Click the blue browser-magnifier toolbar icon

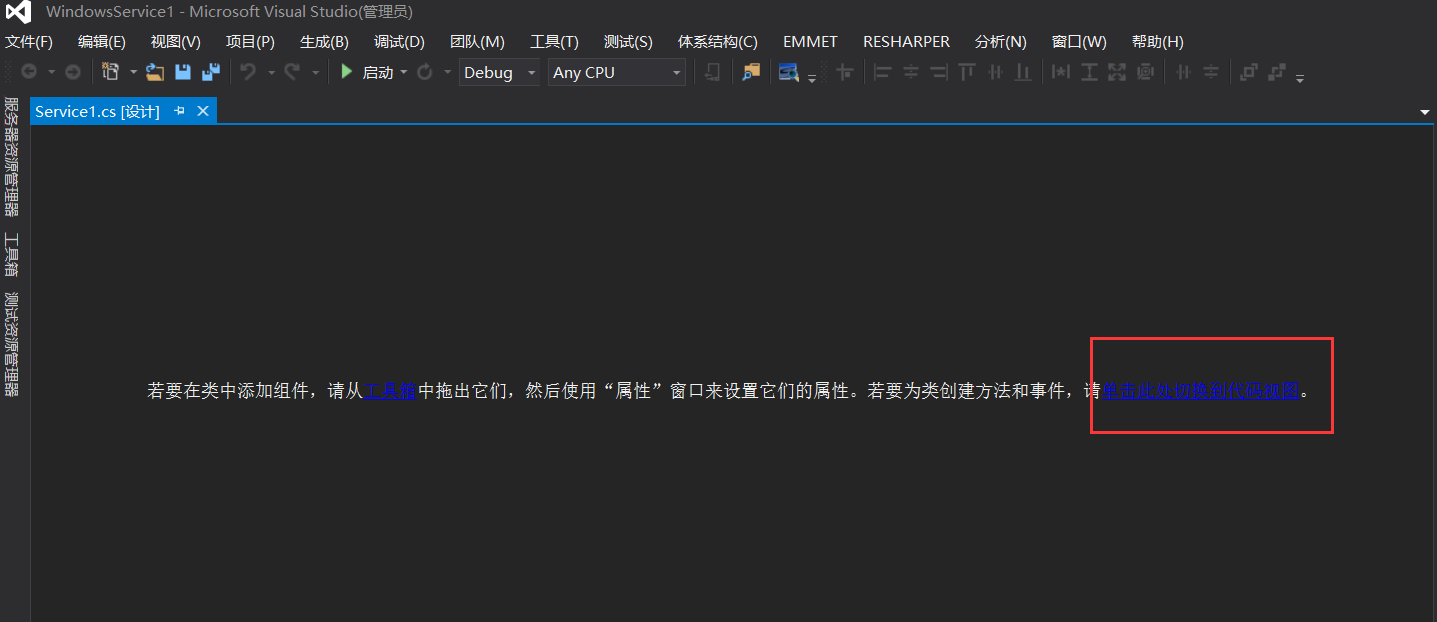tap(789, 72)
